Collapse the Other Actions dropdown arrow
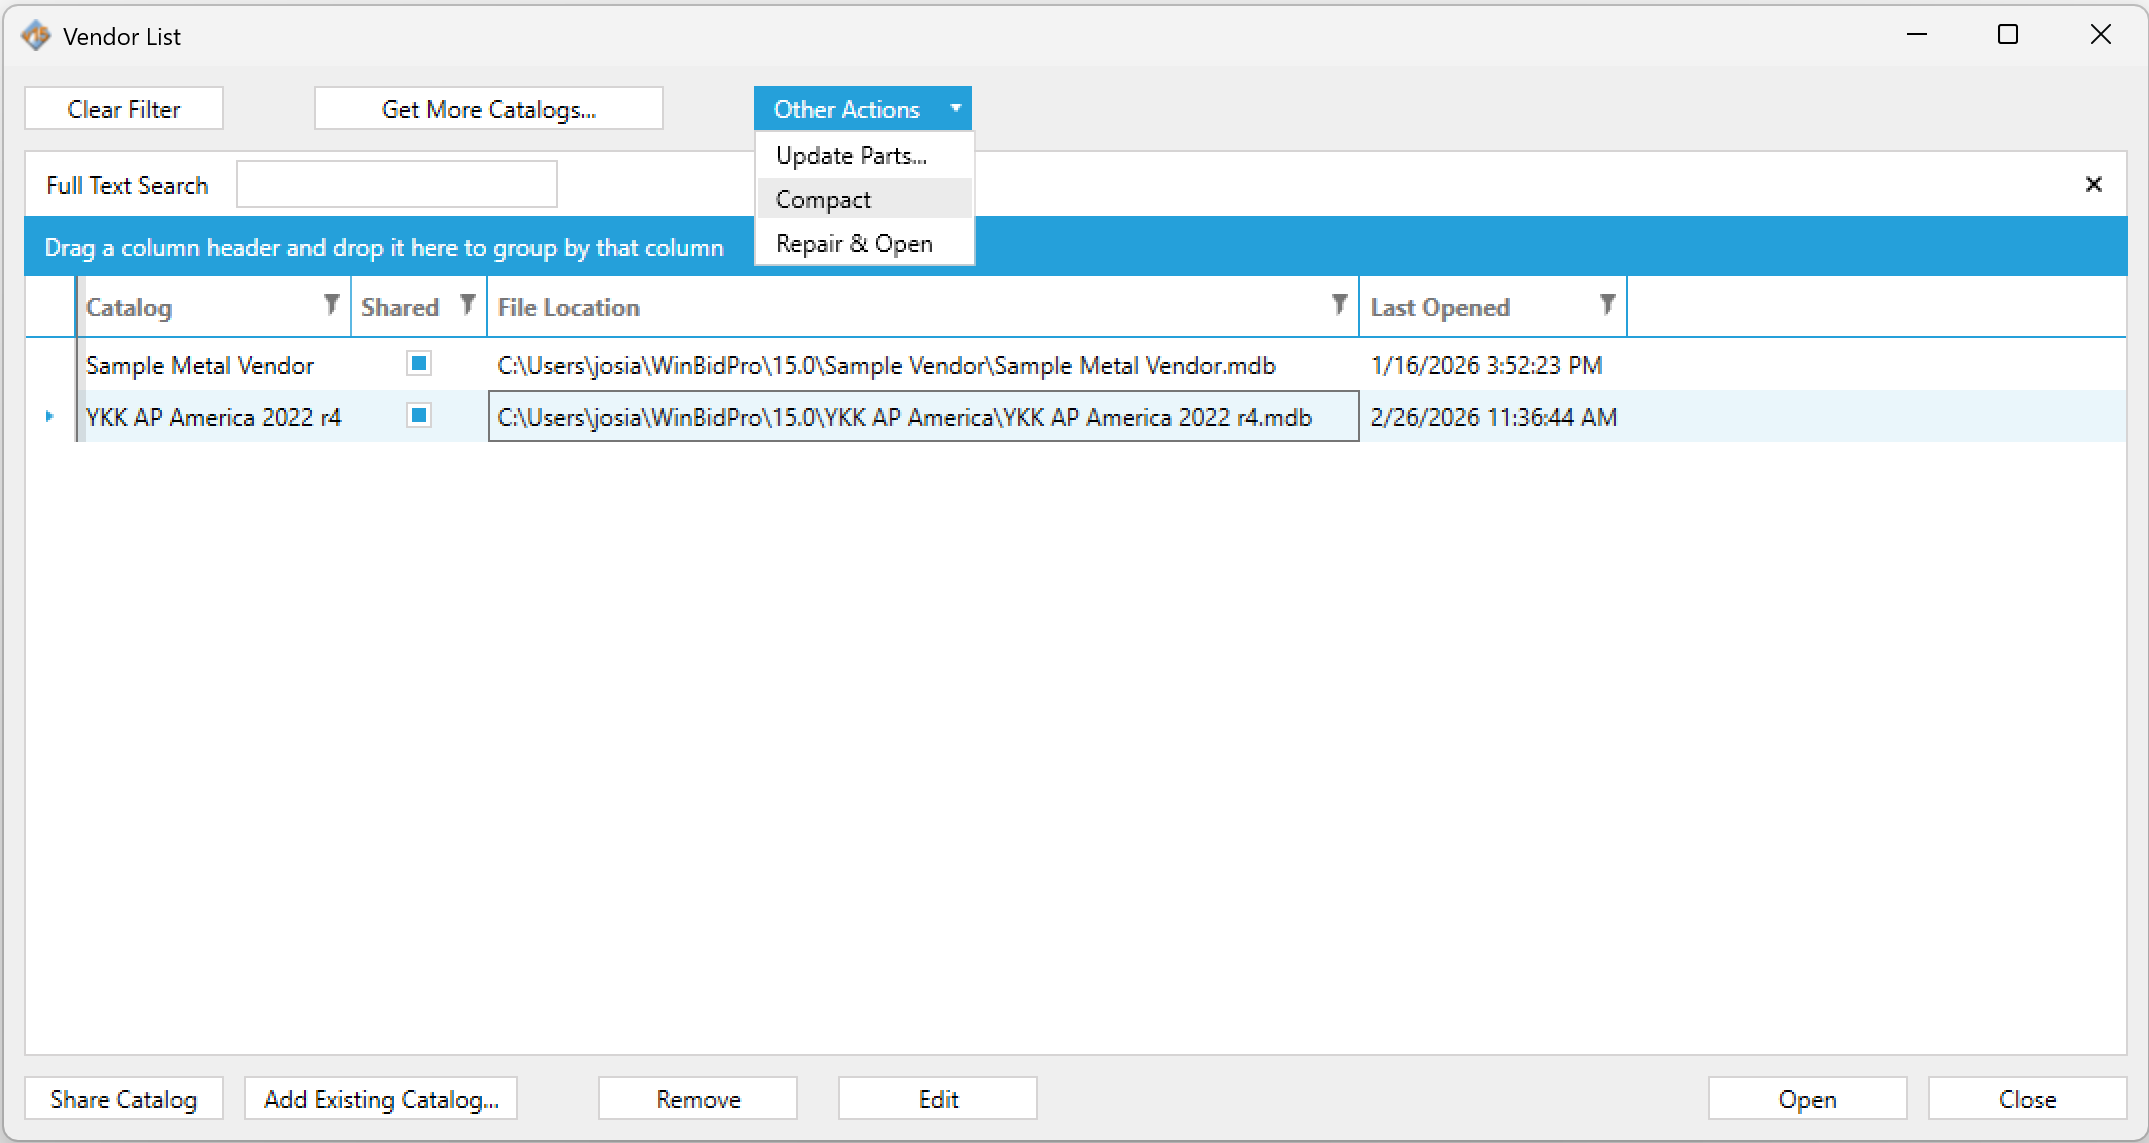 [x=955, y=108]
